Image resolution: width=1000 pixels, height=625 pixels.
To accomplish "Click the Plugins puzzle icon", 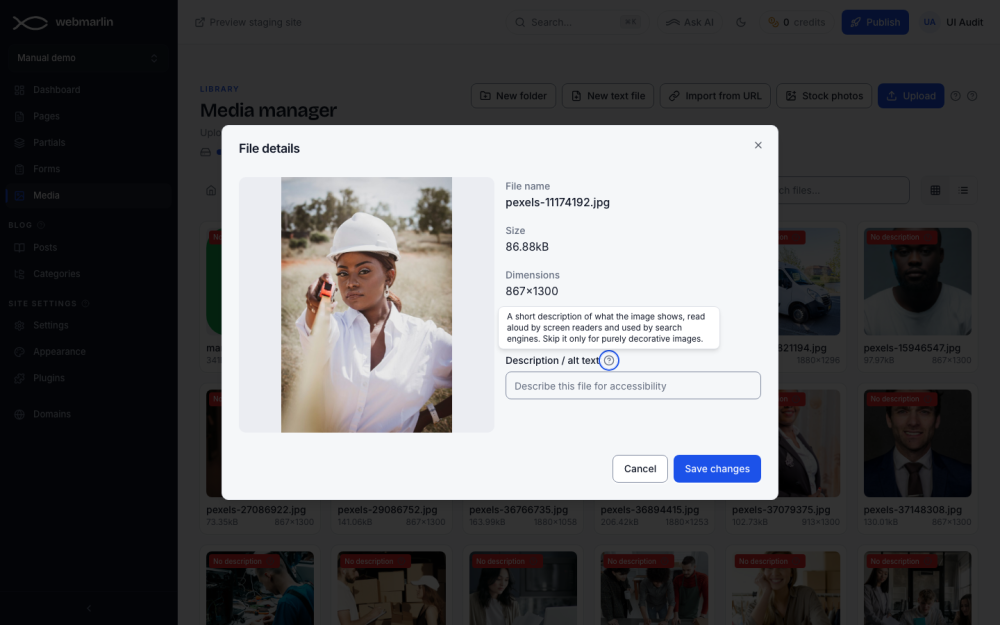I will point(20,378).
